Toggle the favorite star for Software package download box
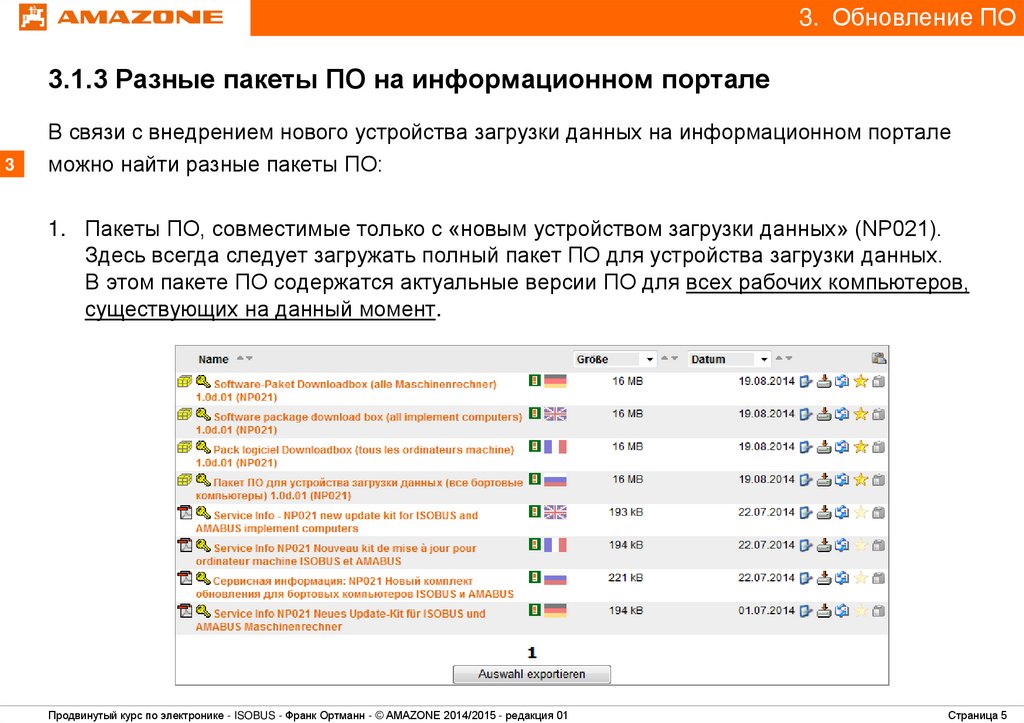This screenshot has width=1024, height=723. pos(861,414)
